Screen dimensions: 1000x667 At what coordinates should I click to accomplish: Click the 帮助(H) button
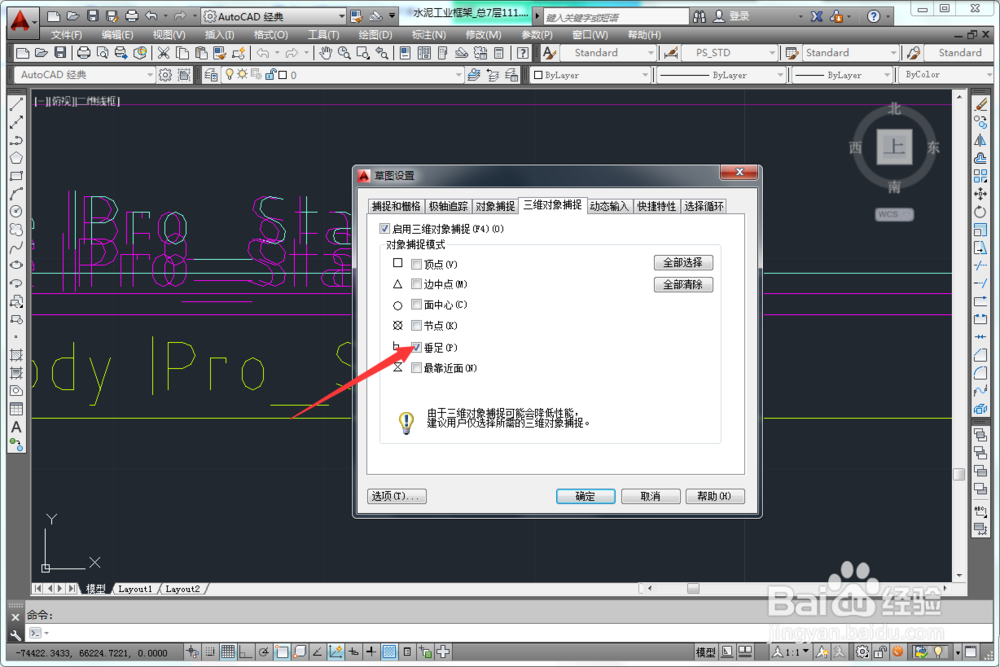point(715,496)
